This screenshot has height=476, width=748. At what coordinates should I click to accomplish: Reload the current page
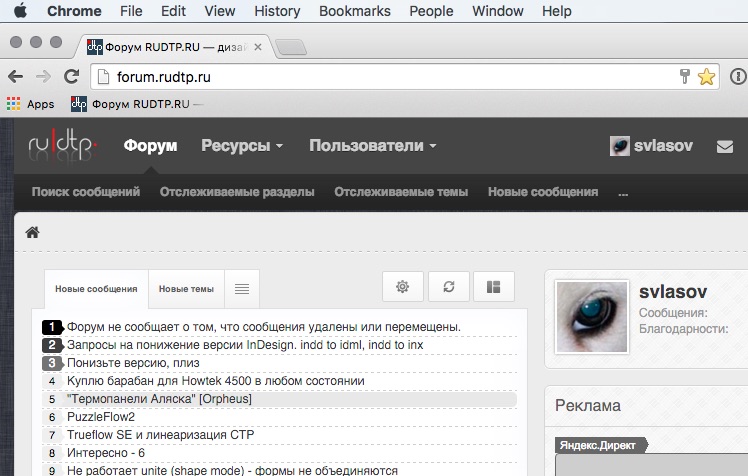point(72,76)
